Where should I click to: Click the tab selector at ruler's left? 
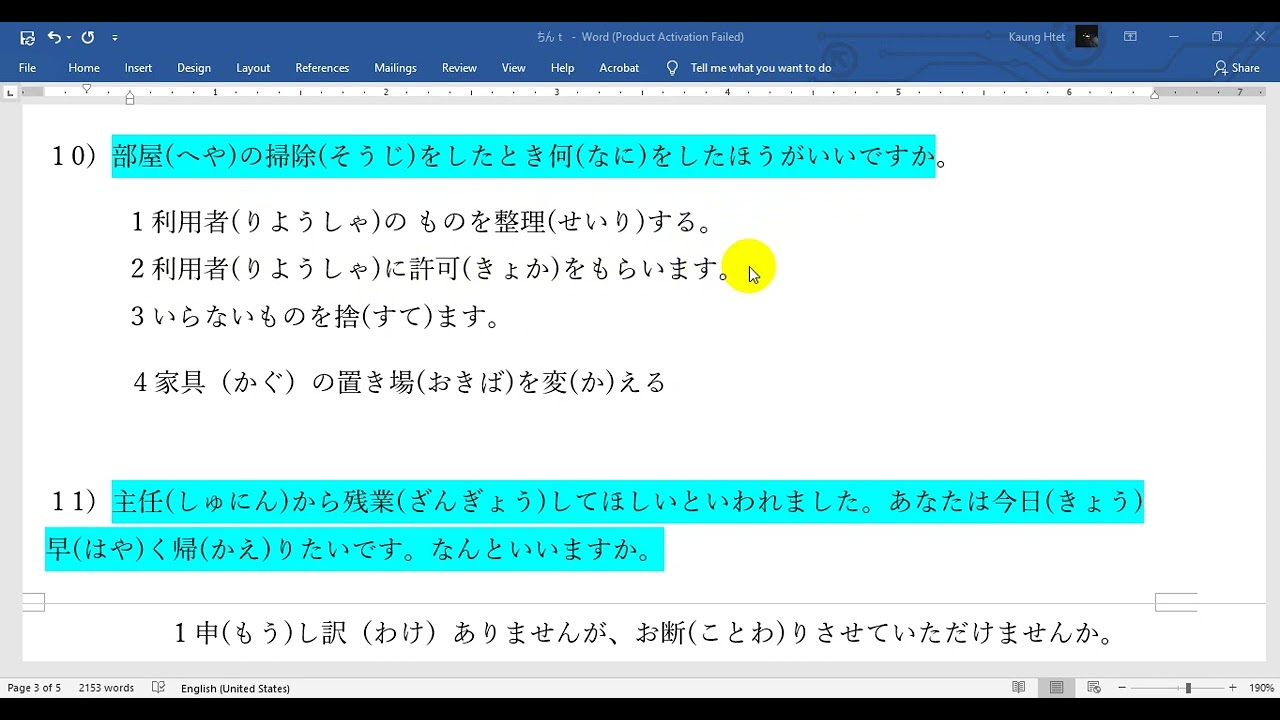point(10,92)
